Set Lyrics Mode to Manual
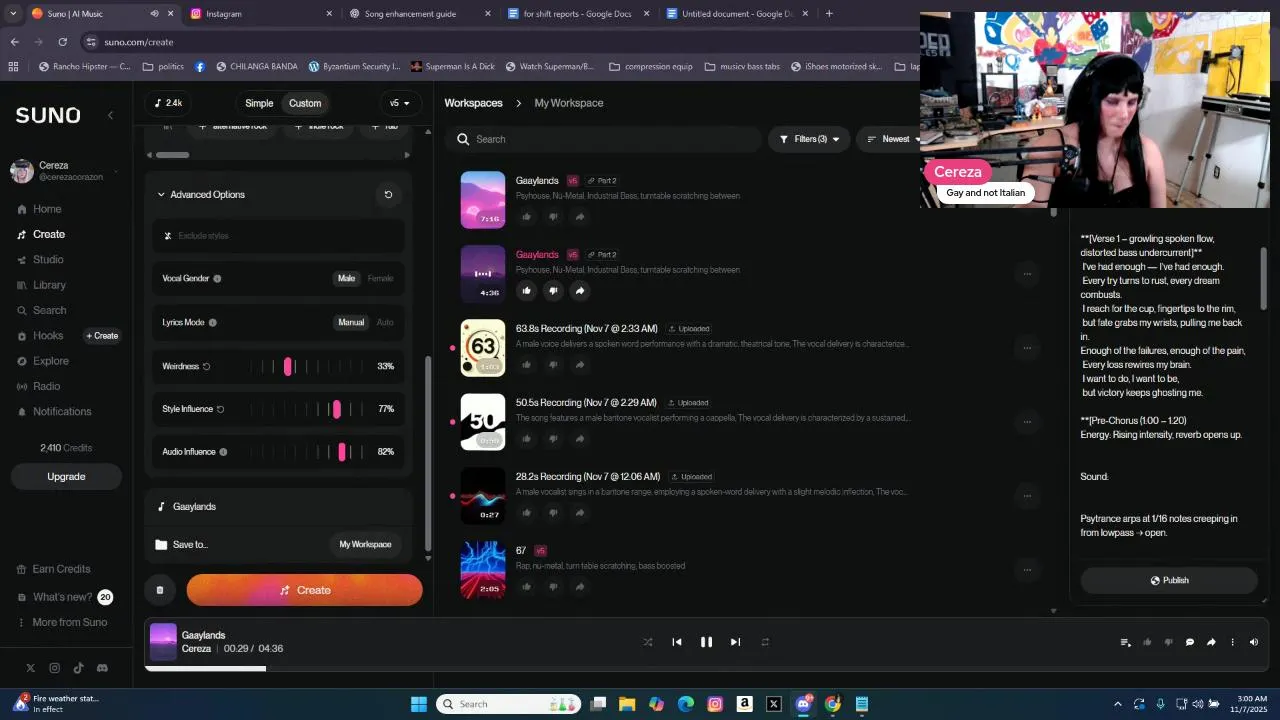The image size is (1280, 720). (351, 323)
